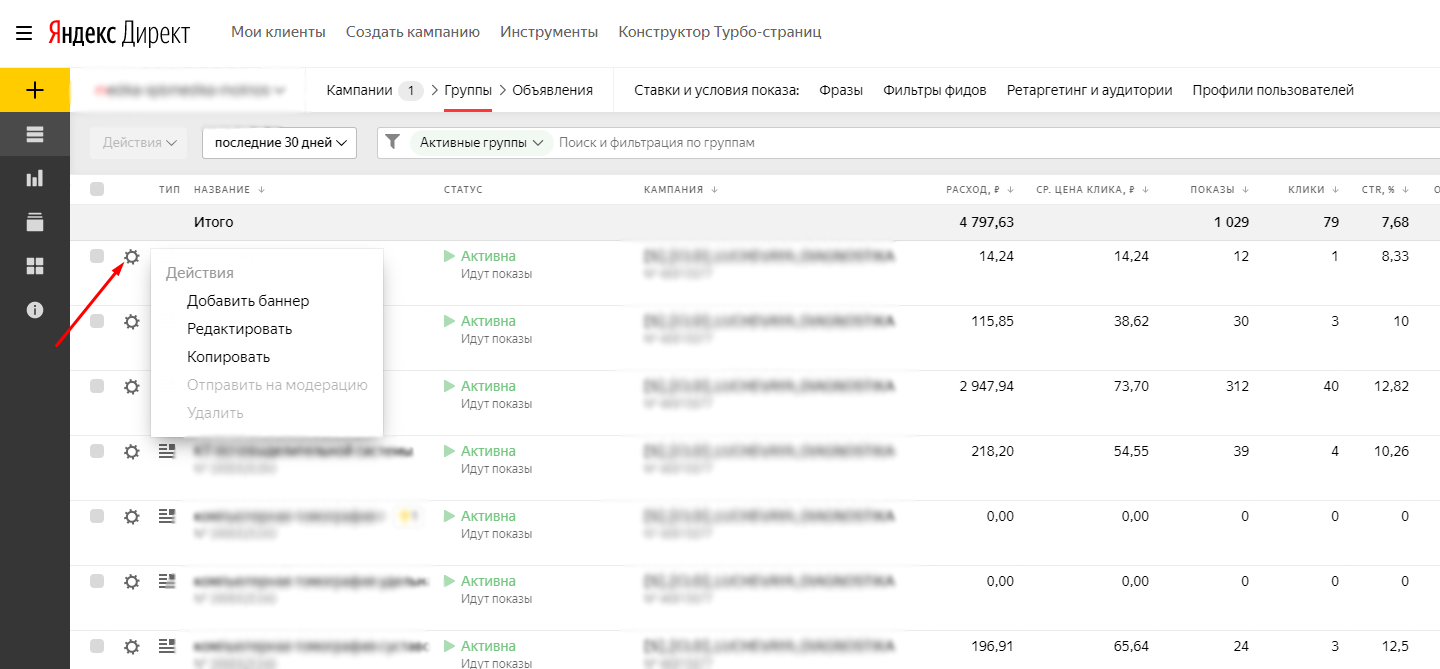
Task: Open the campaigns list icon in sidebar
Action: 35,135
